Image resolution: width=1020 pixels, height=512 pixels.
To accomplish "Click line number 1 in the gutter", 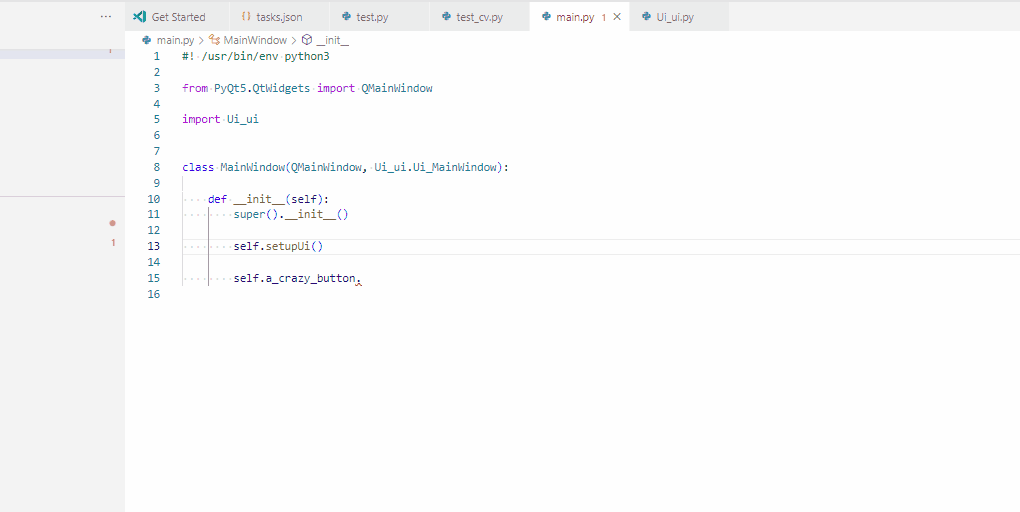I will click(156, 57).
